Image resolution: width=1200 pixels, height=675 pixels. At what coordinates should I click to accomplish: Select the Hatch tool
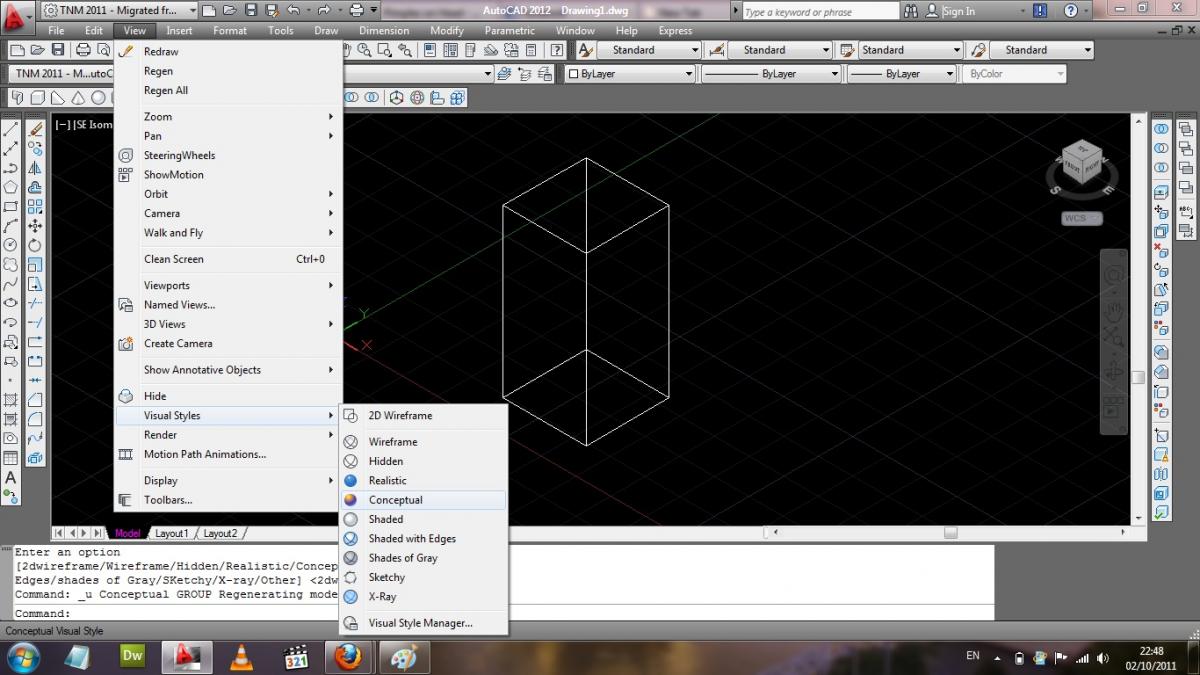point(10,400)
